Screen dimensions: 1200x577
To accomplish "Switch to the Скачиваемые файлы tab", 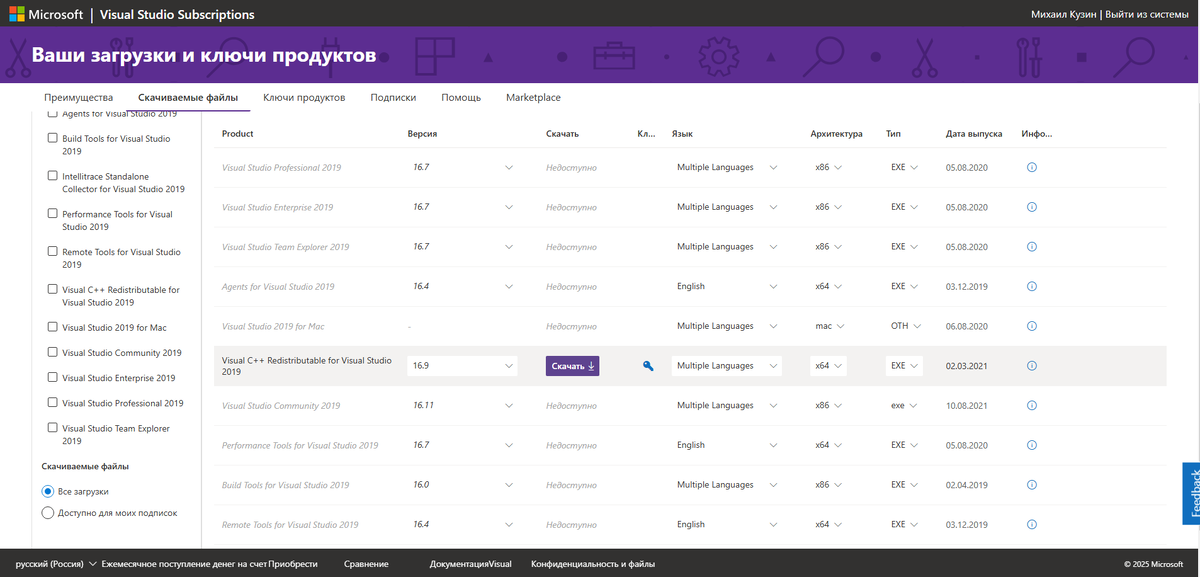I will pos(188,98).
